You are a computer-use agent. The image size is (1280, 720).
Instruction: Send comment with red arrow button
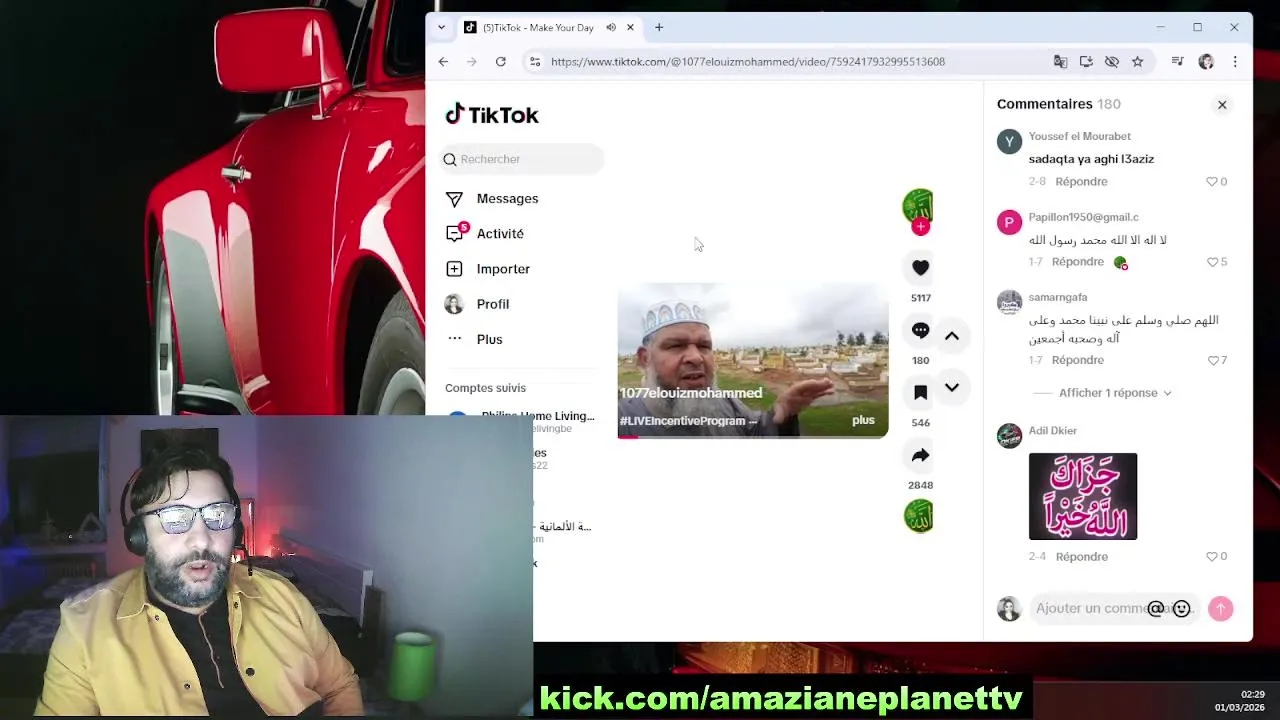tap(1220, 609)
